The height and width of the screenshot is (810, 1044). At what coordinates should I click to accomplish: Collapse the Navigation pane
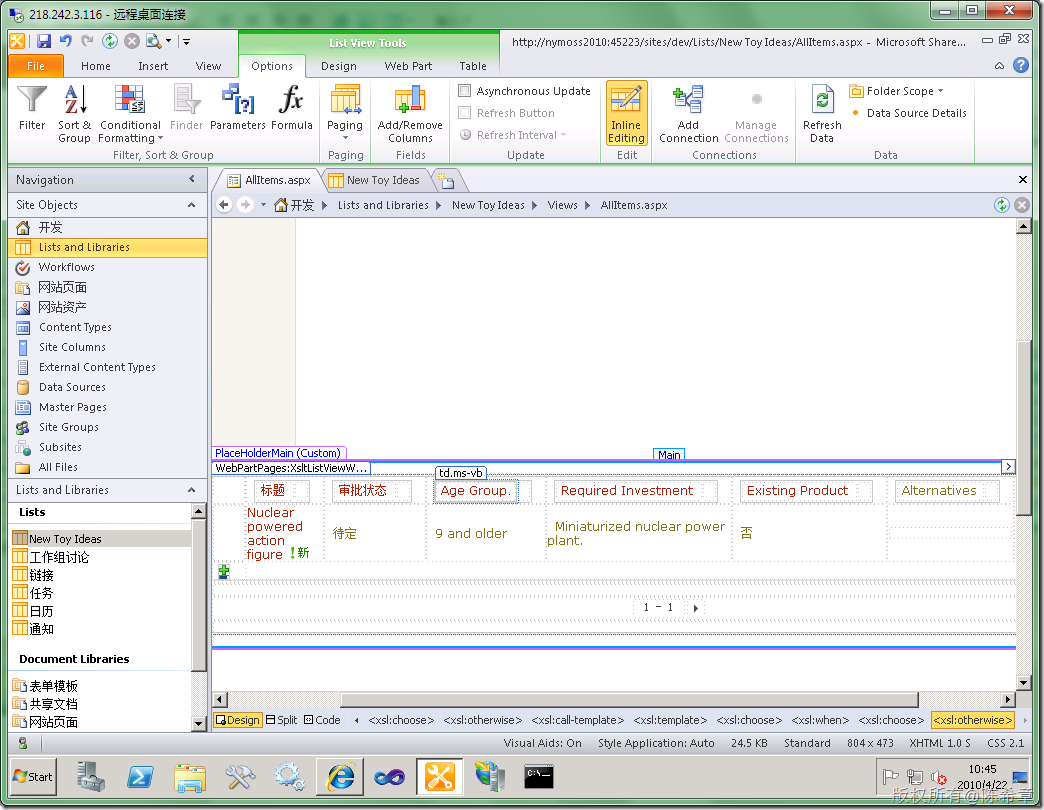[x=192, y=179]
